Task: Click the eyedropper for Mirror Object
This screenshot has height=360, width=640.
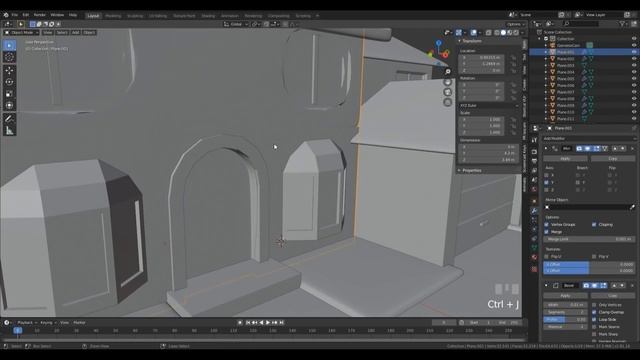Action: (632, 207)
